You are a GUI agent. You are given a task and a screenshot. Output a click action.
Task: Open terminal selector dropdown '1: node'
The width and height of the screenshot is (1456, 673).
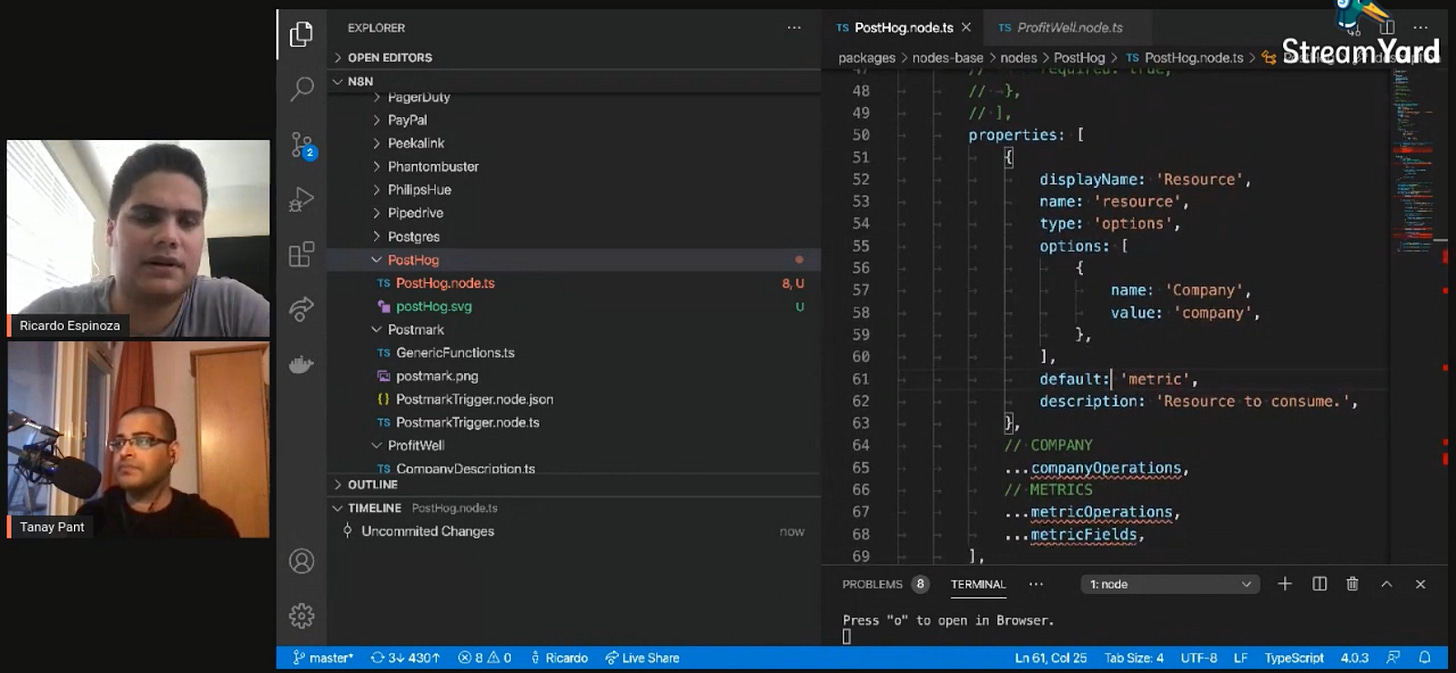point(1171,584)
